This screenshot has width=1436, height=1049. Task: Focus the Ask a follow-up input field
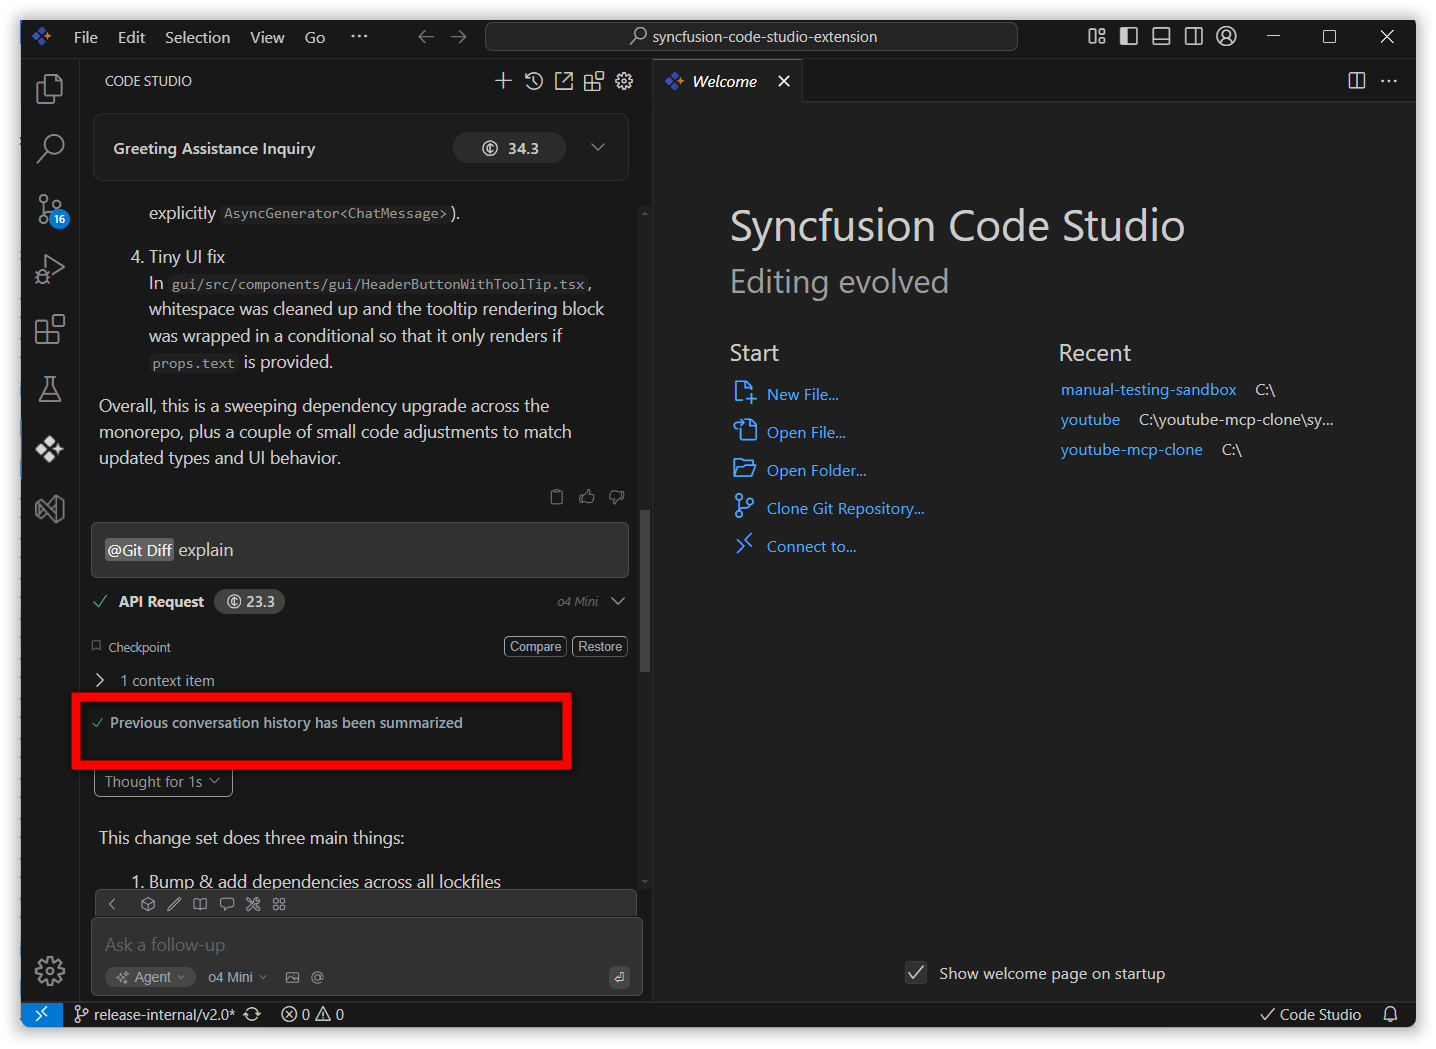point(368,944)
